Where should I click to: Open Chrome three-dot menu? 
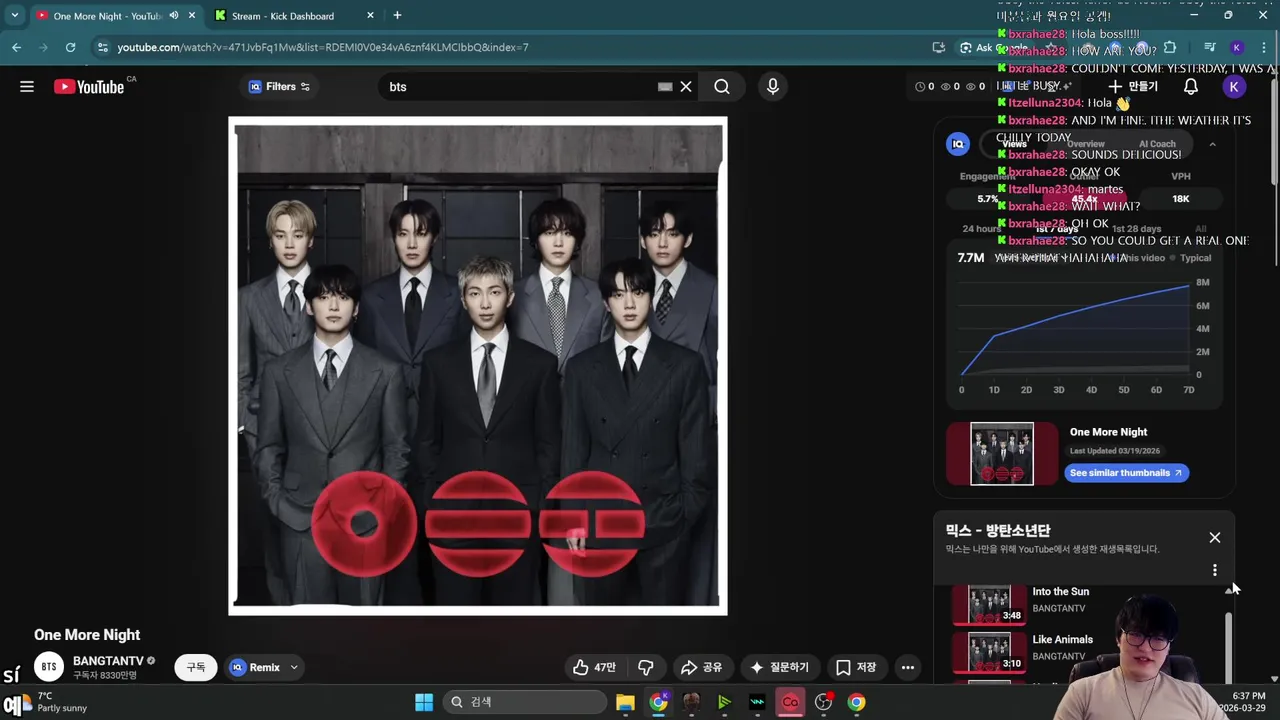(x=1264, y=47)
